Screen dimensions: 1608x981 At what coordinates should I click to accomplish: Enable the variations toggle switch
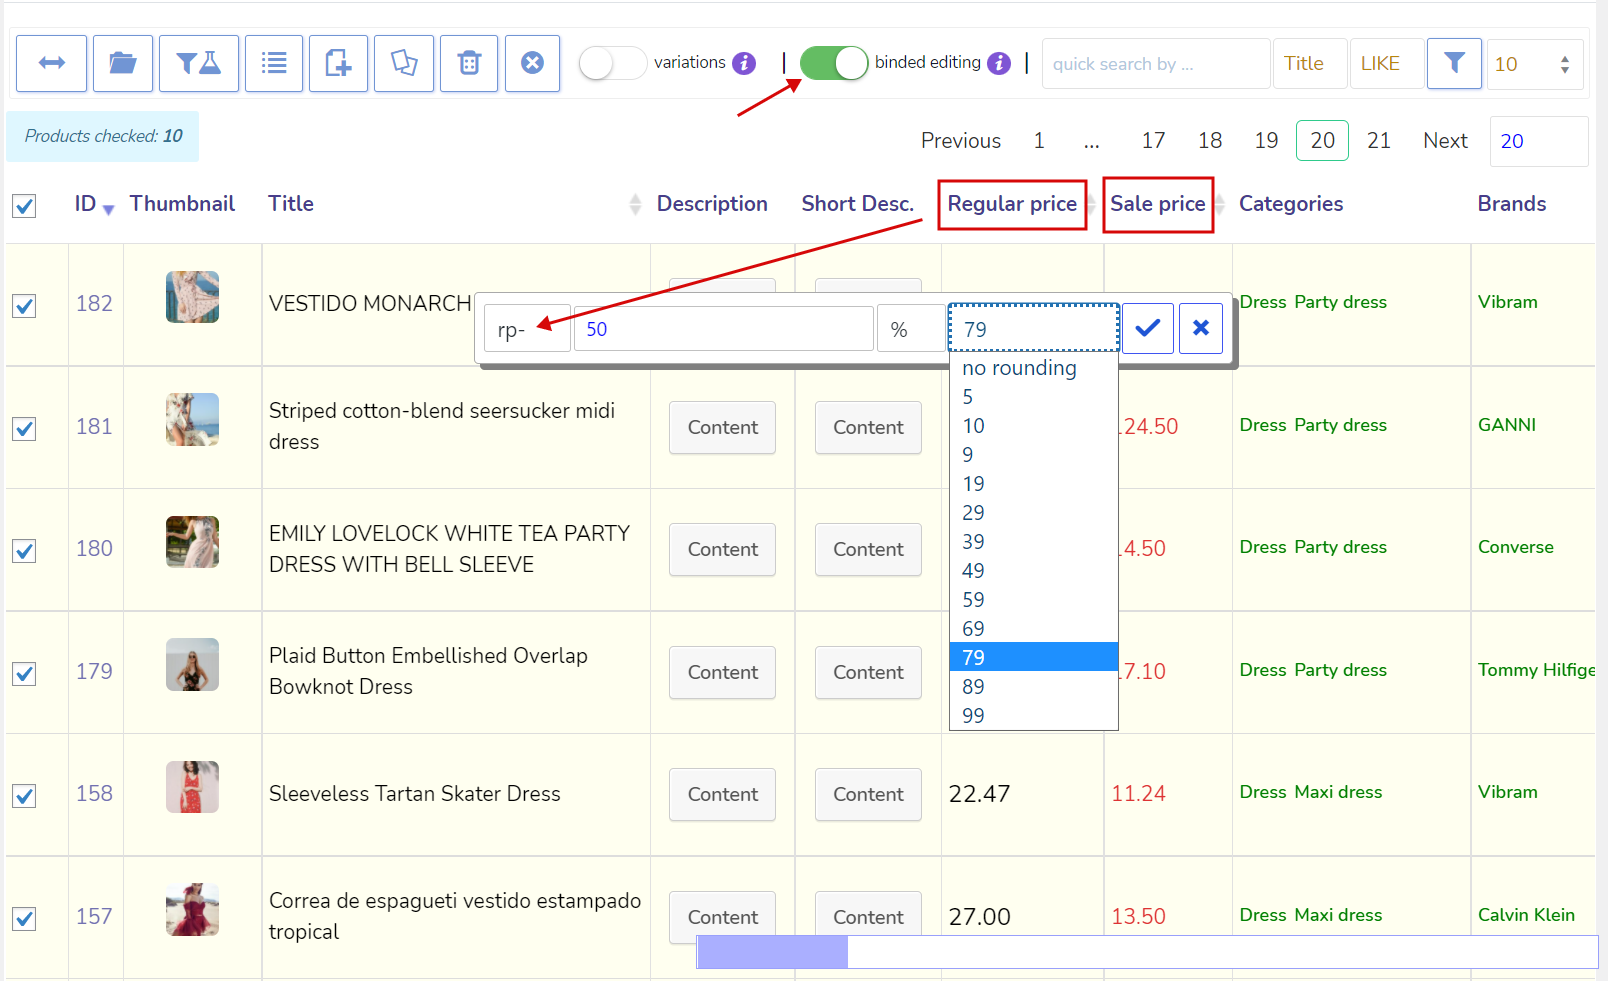click(612, 63)
